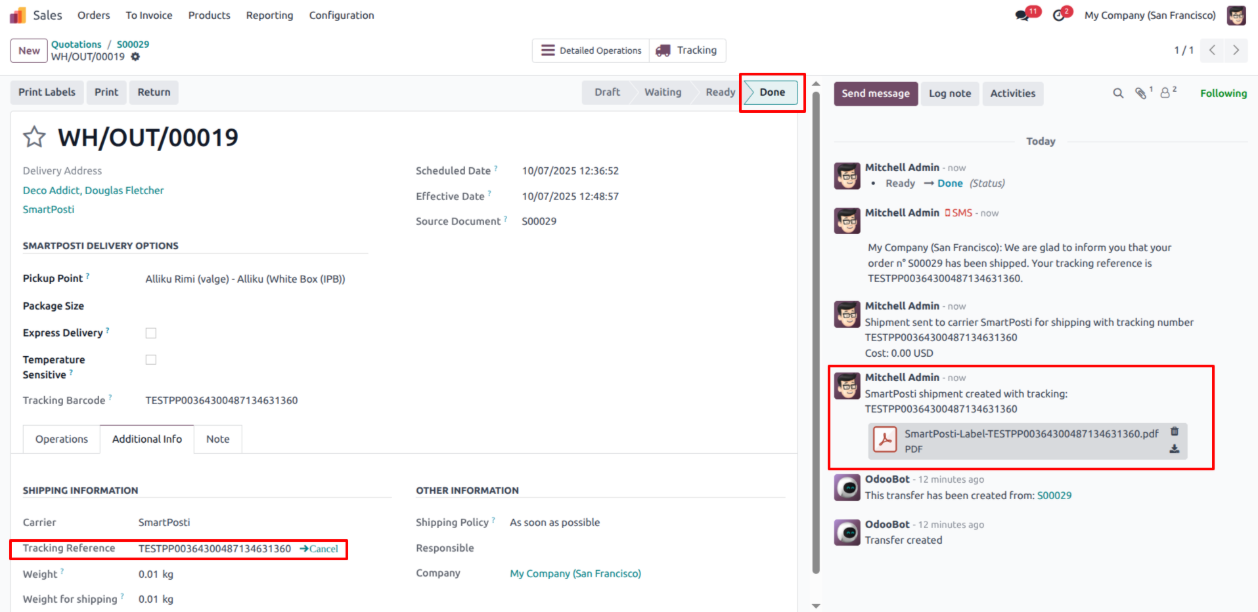Expand the Configuration menu
Image resolution: width=1258 pixels, height=612 pixels.
(x=341, y=15)
